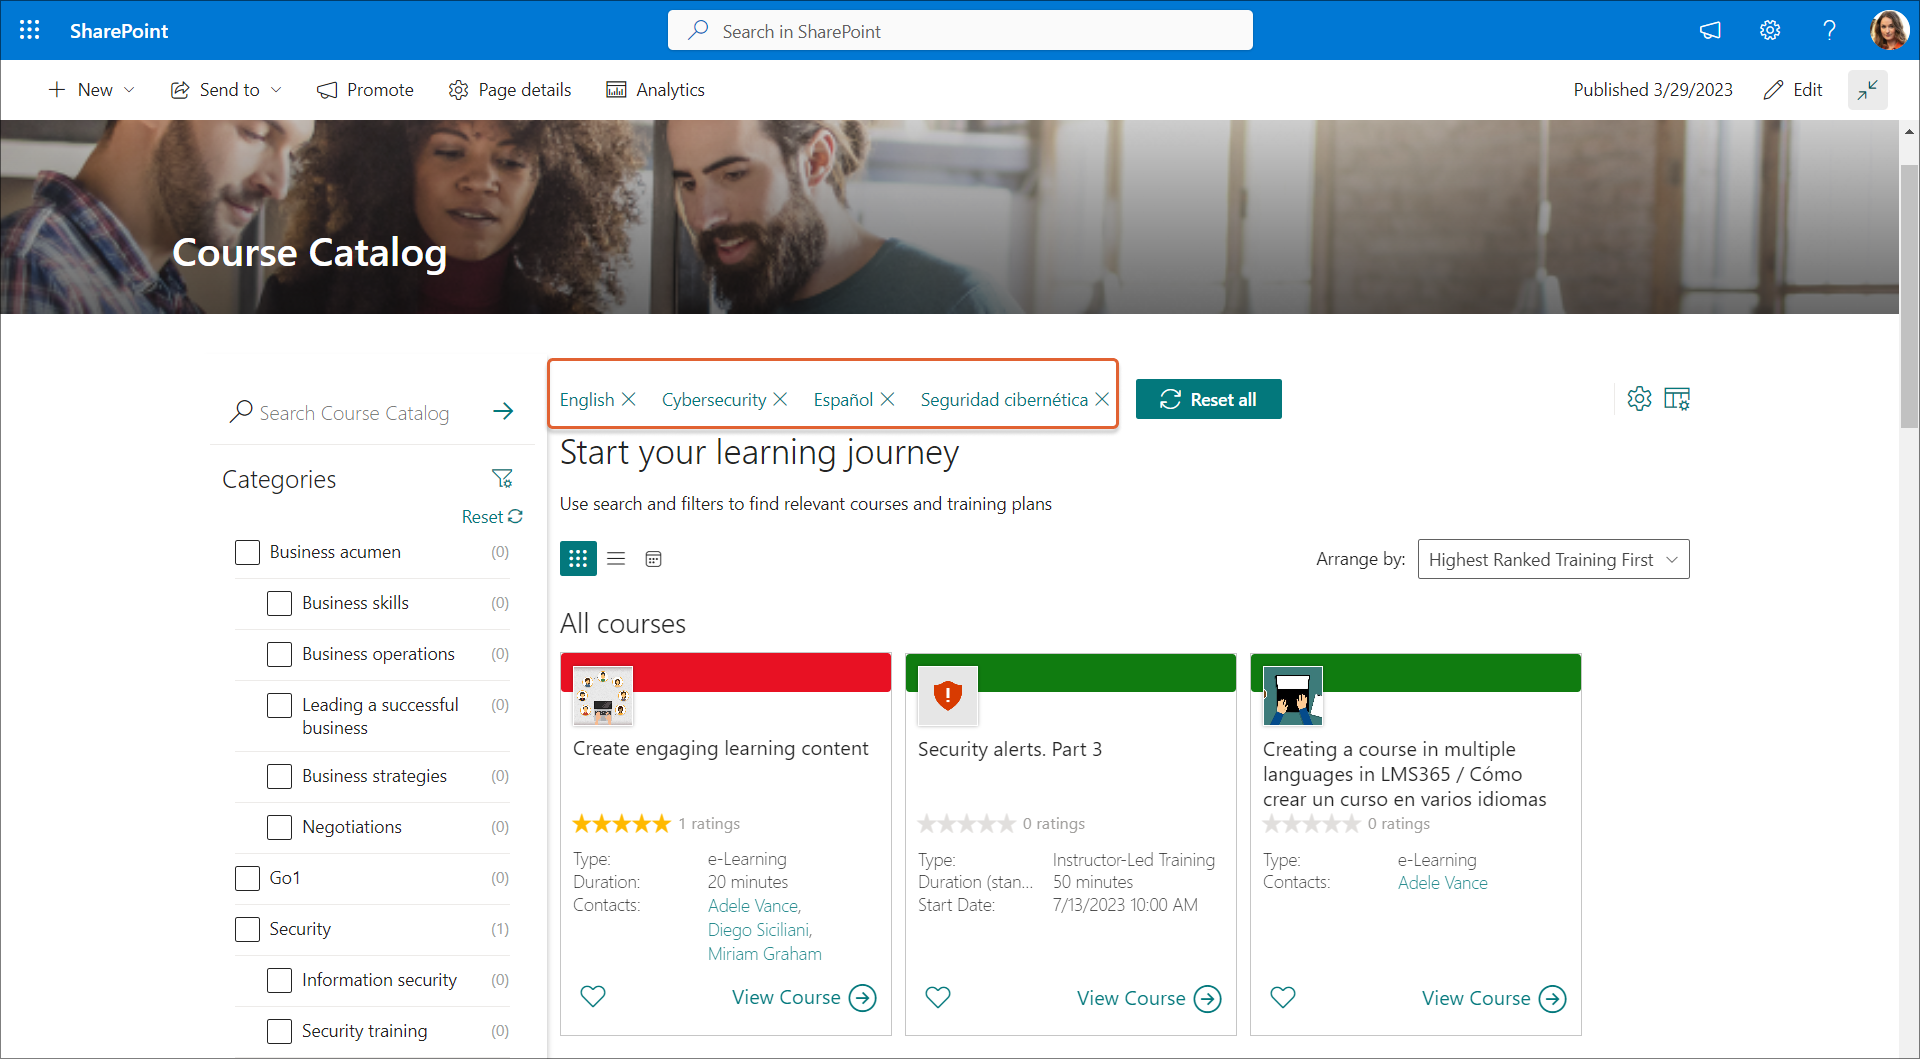Enable the Negotiations category checkbox

coord(280,827)
